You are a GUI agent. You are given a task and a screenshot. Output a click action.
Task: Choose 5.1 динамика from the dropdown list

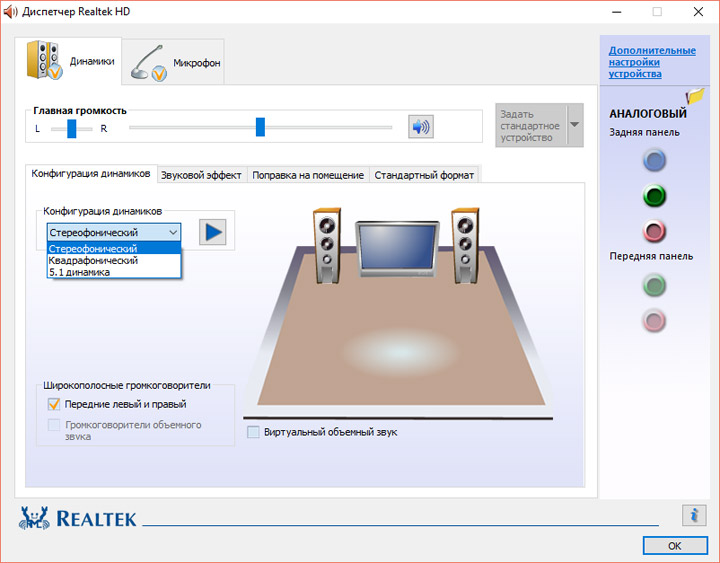click(114, 272)
